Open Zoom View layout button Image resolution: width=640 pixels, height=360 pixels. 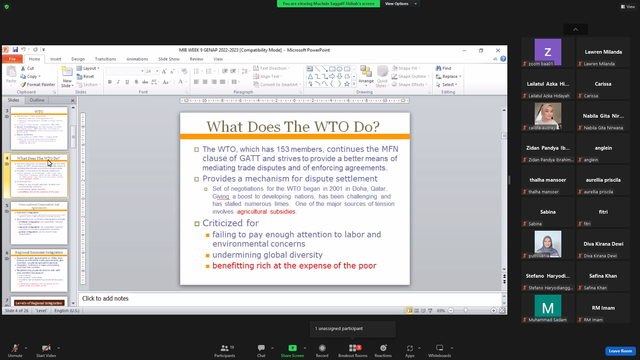pyautogui.click(x=628, y=7)
